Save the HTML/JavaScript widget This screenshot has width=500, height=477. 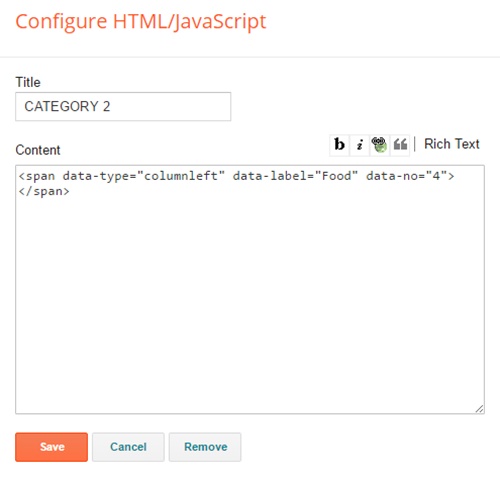coord(51,447)
